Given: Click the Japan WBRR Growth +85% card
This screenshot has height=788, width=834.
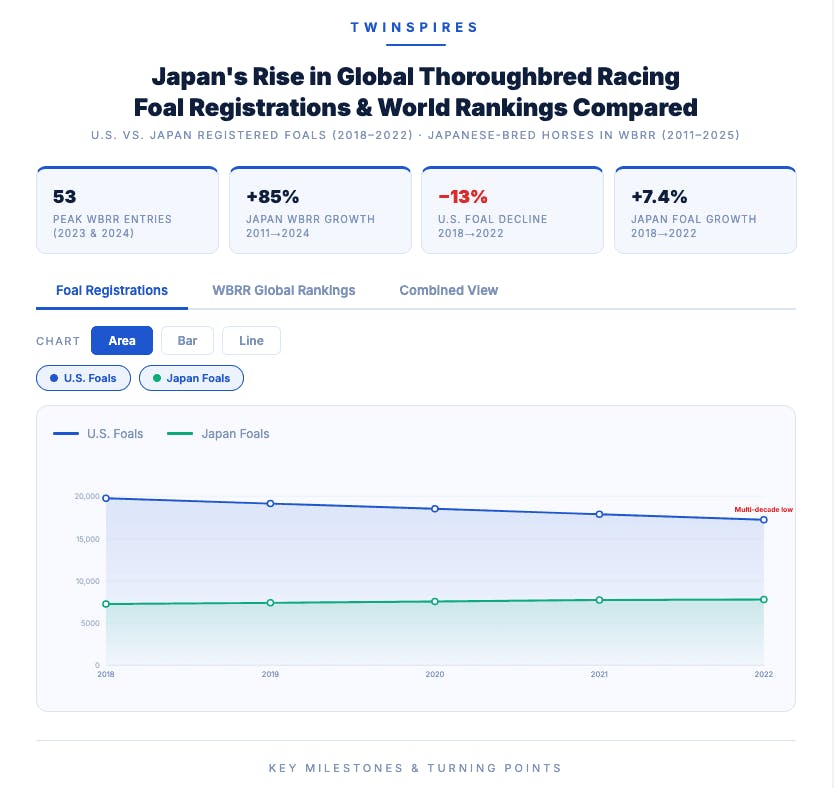Looking at the screenshot, I should [320, 210].
